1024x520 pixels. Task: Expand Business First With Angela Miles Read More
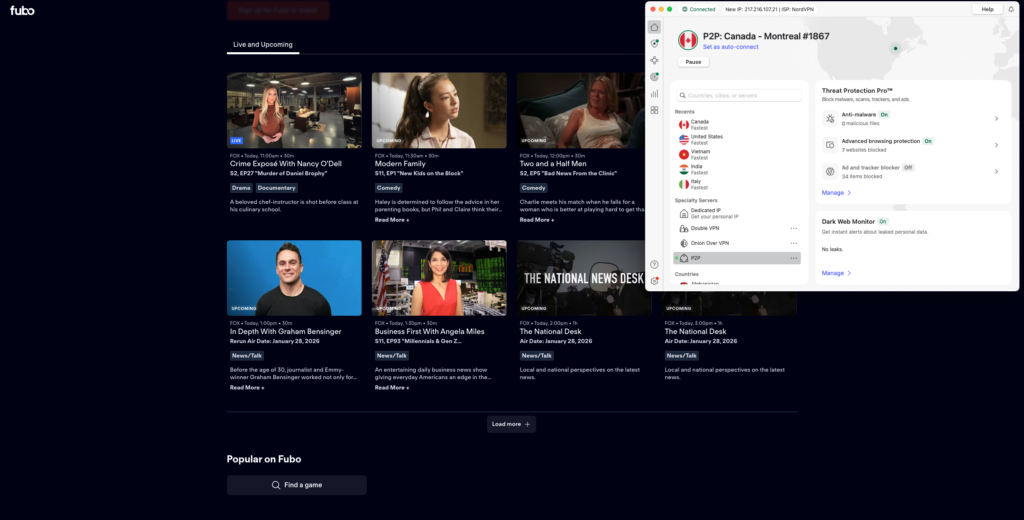click(392, 388)
